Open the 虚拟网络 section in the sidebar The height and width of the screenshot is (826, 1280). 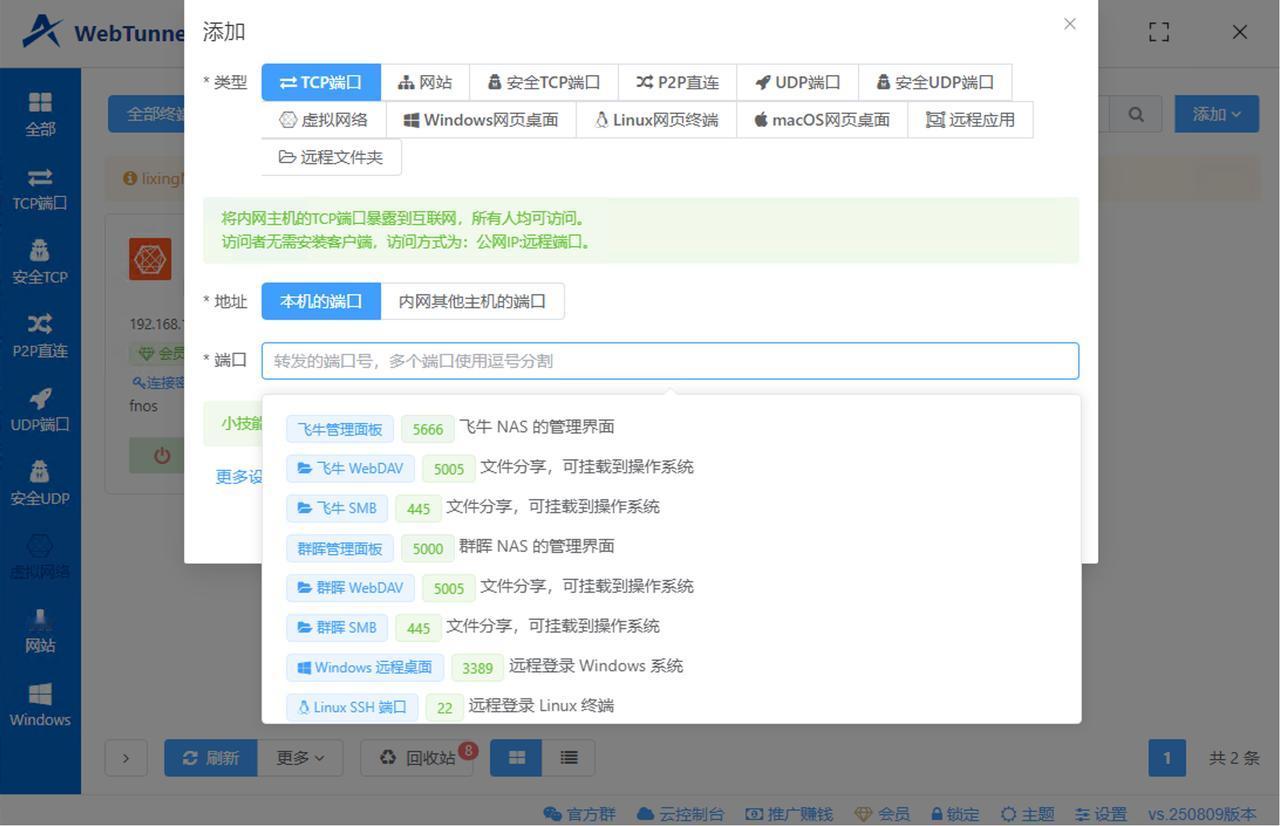tap(40, 557)
